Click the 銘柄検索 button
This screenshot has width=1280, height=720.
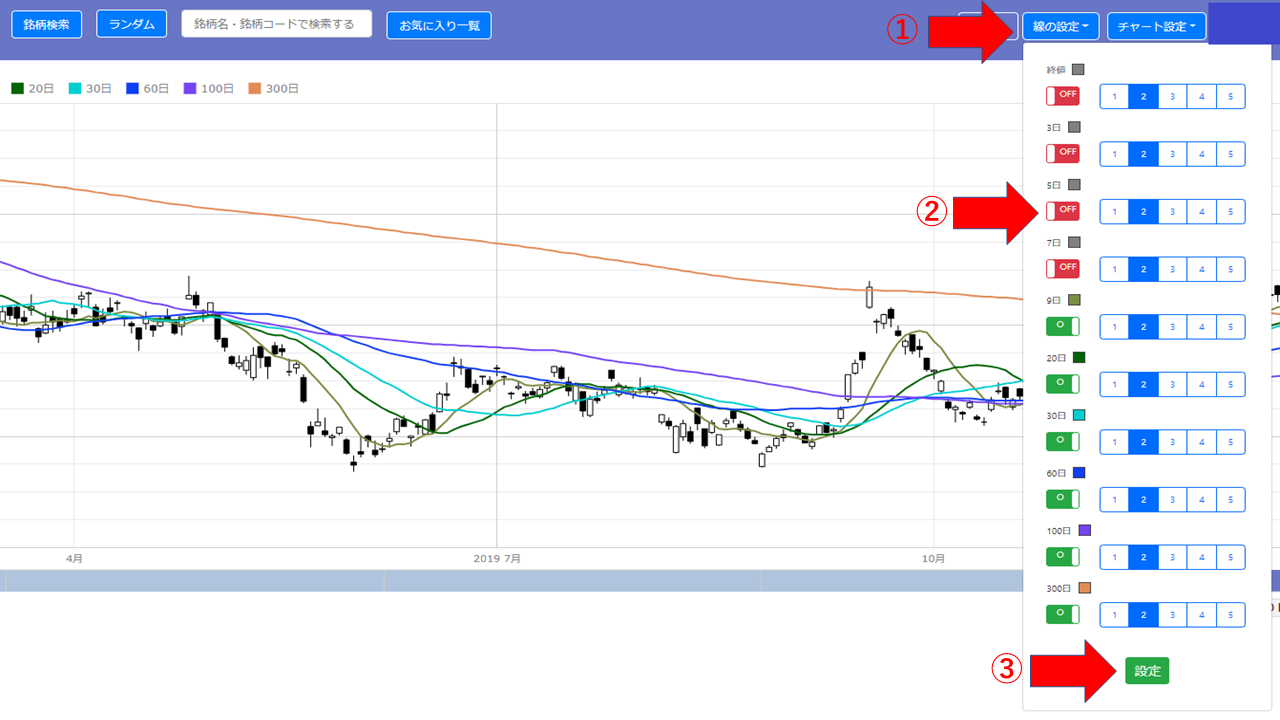(x=47, y=24)
